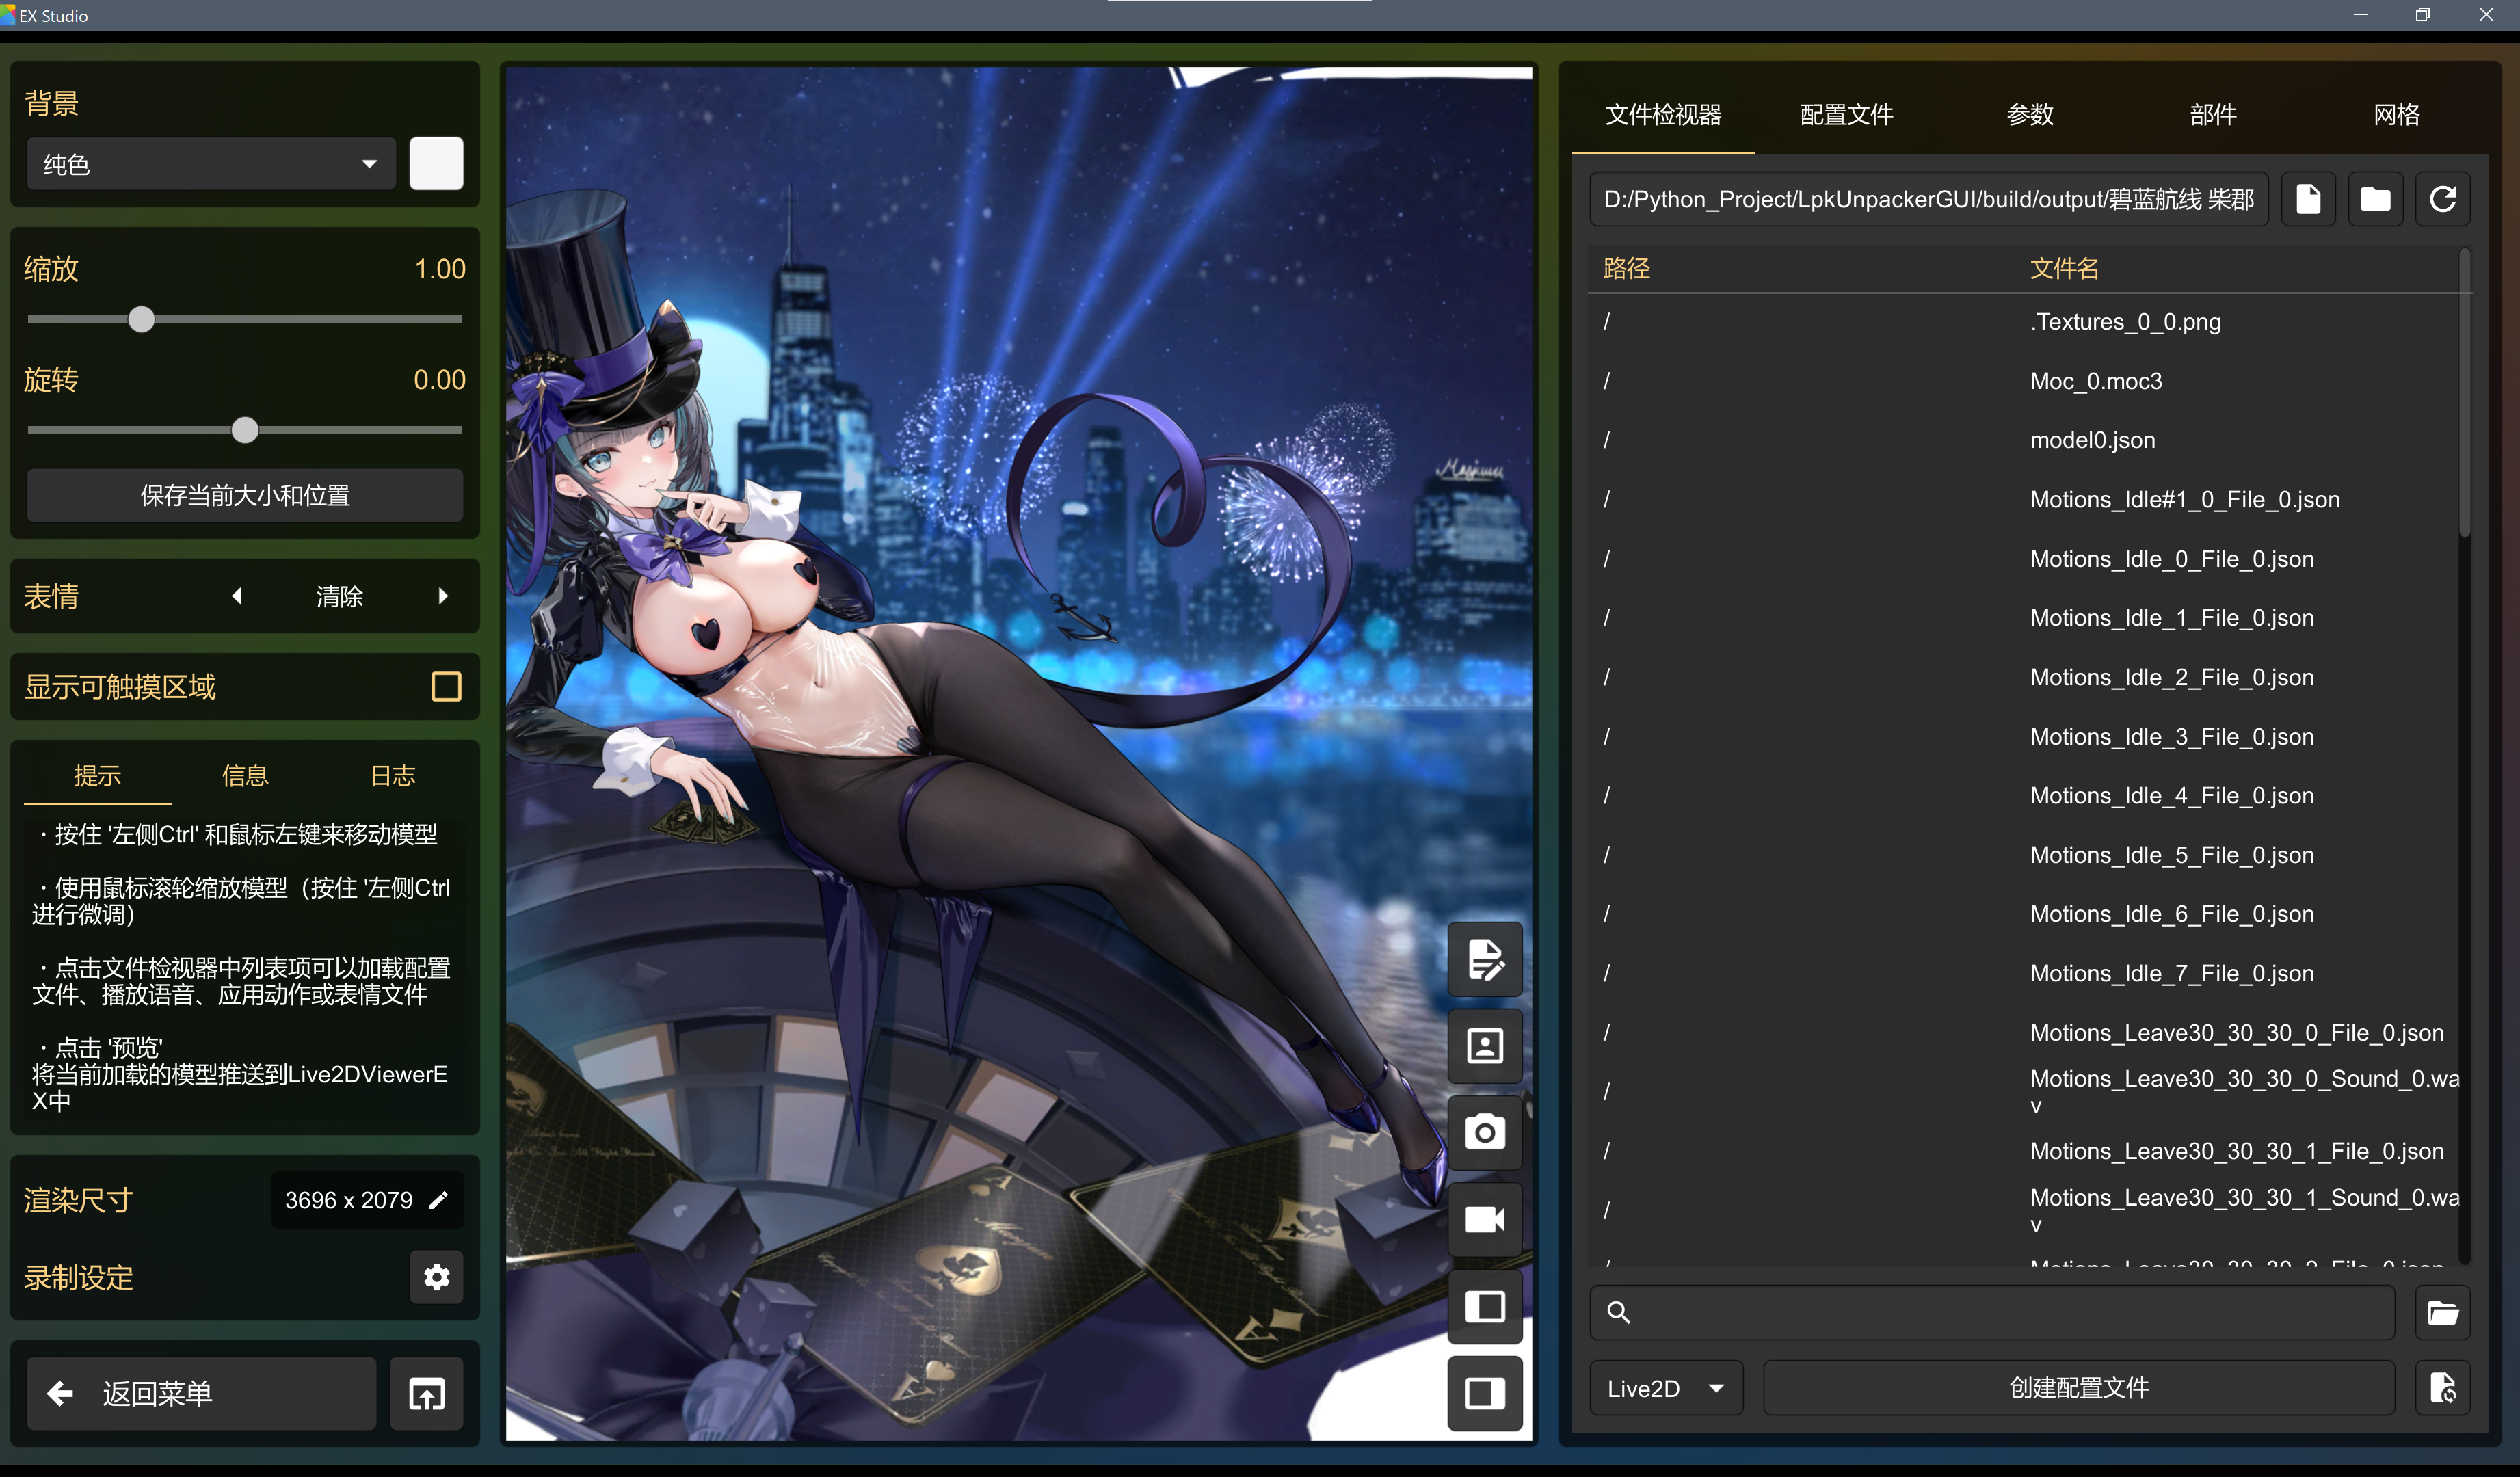Open the 纯色 background type dropdown

tap(210, 164)
